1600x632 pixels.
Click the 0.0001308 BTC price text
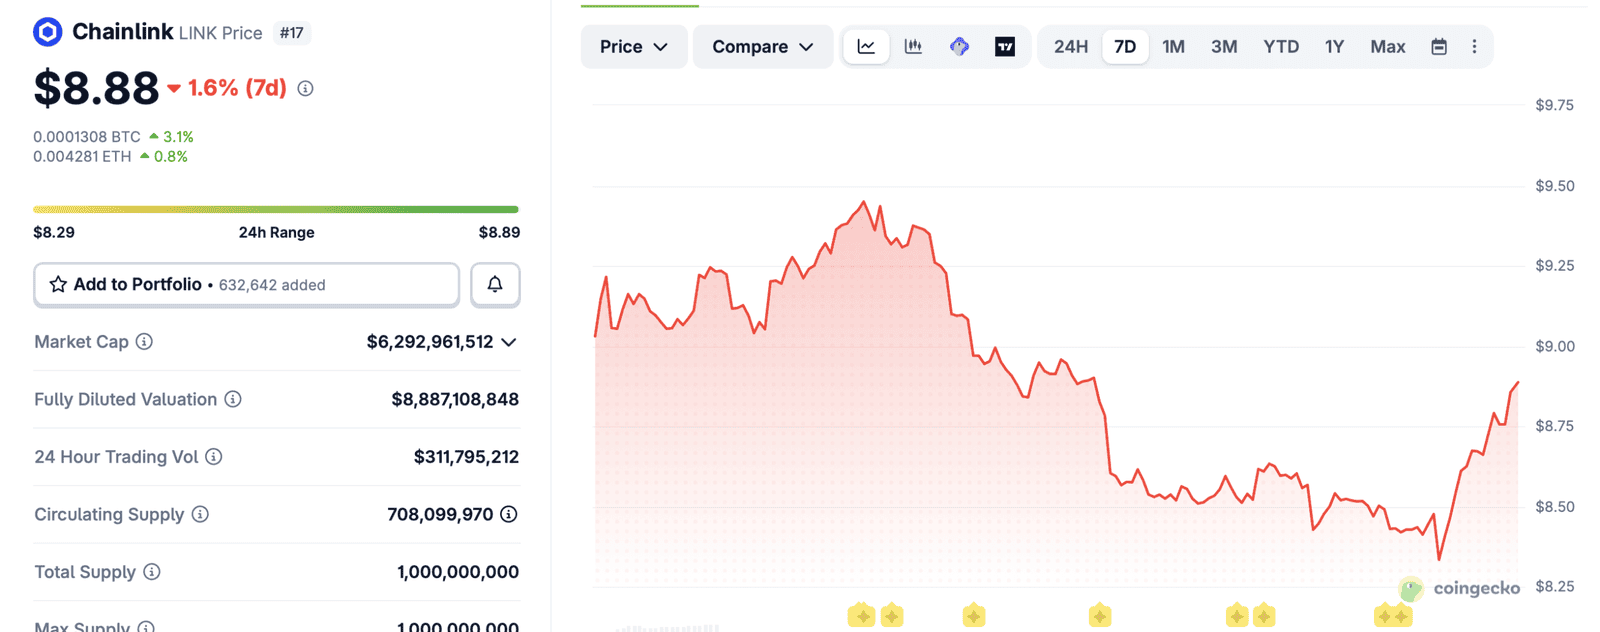point(87,137)
